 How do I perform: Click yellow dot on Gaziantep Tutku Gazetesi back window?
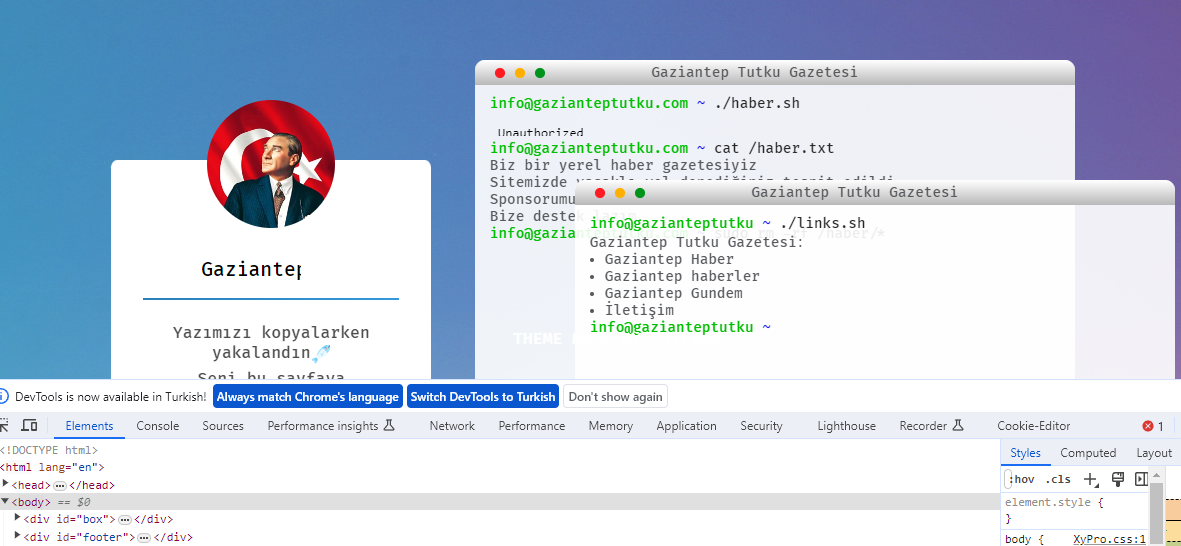pyautogui.click(x=520, y=73)
